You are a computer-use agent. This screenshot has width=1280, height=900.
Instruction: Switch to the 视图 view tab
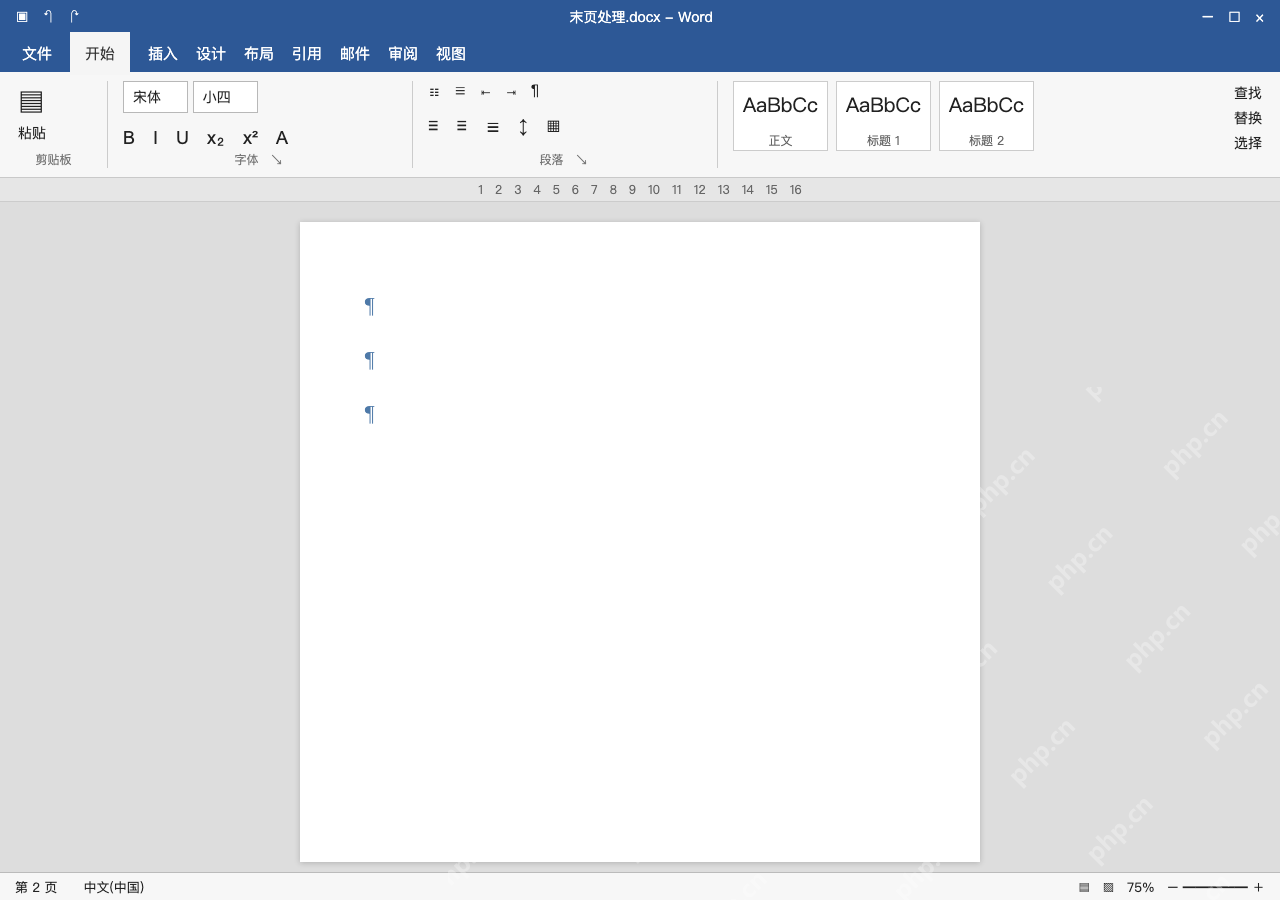451,54
